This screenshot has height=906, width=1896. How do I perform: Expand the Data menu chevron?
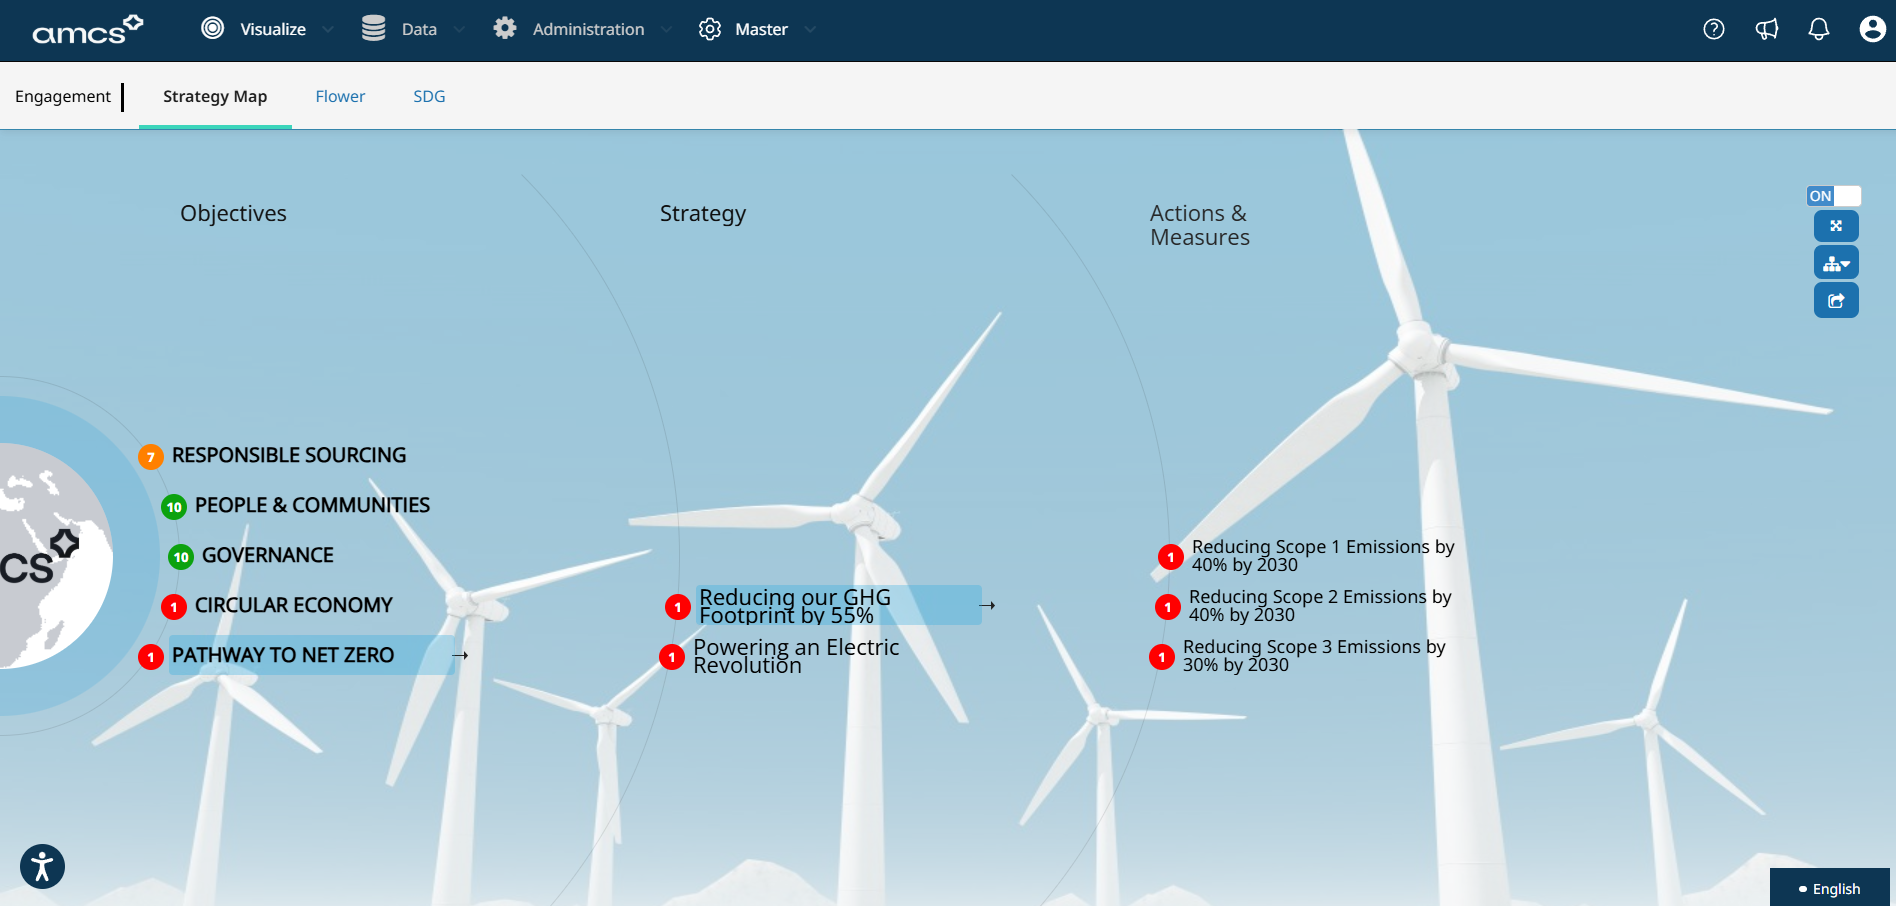(458, 30)
